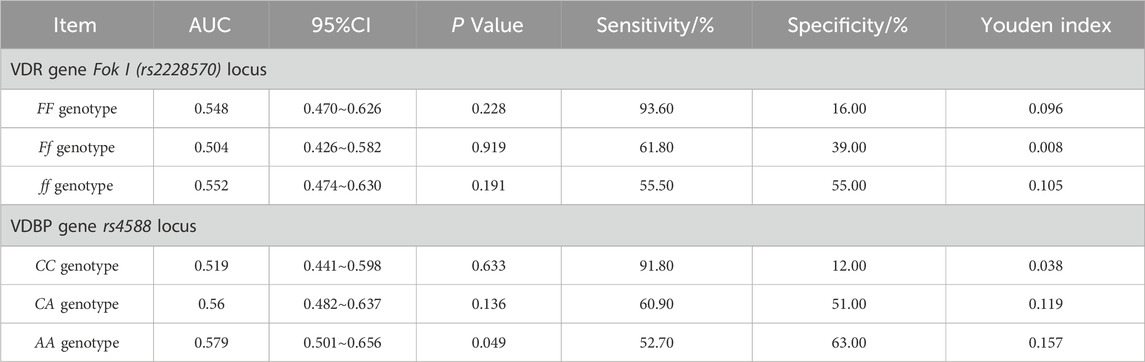
Task: Select the VDR gene Fok I locus row
Action: pos(572,71)
